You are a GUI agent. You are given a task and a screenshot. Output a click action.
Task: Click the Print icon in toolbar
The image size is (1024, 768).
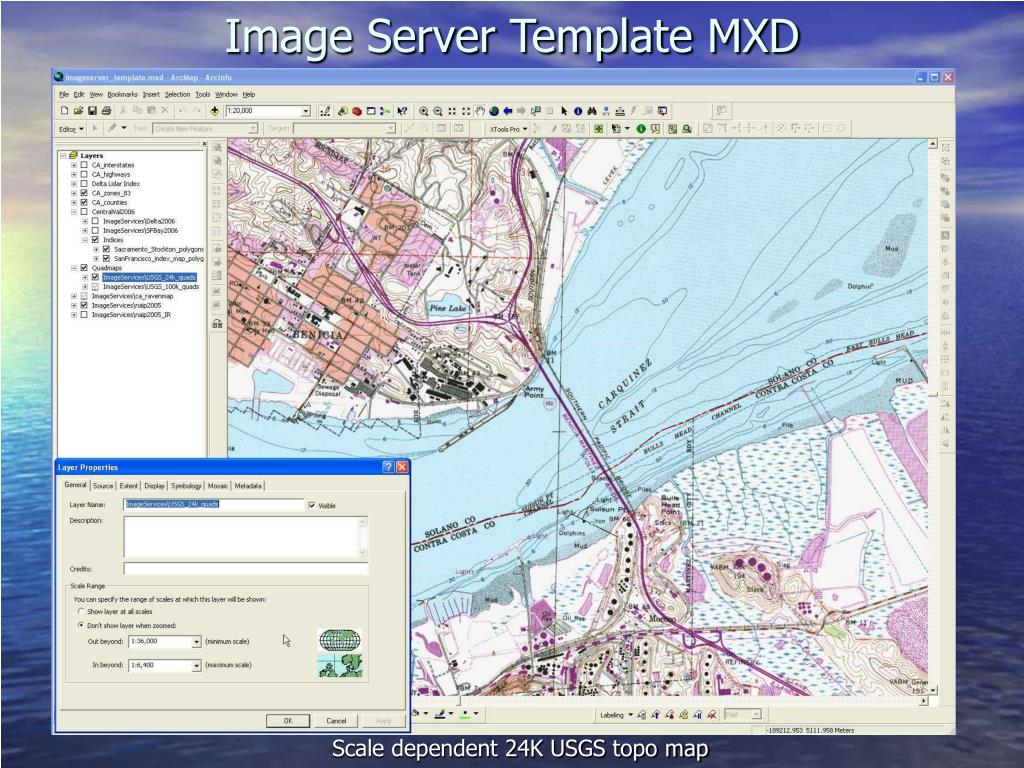click(x=106, y=111)
